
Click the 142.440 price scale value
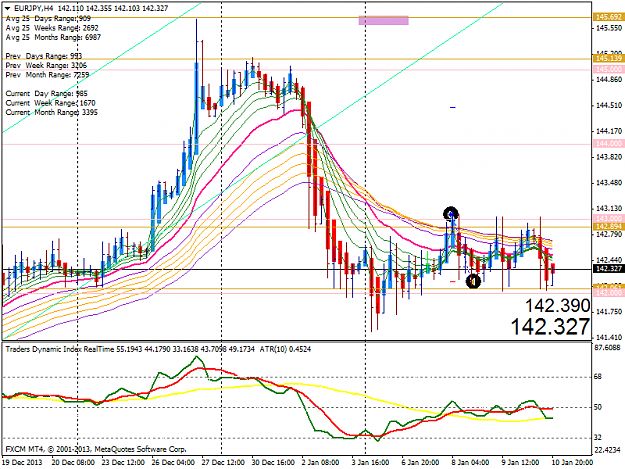click(609, 260)
